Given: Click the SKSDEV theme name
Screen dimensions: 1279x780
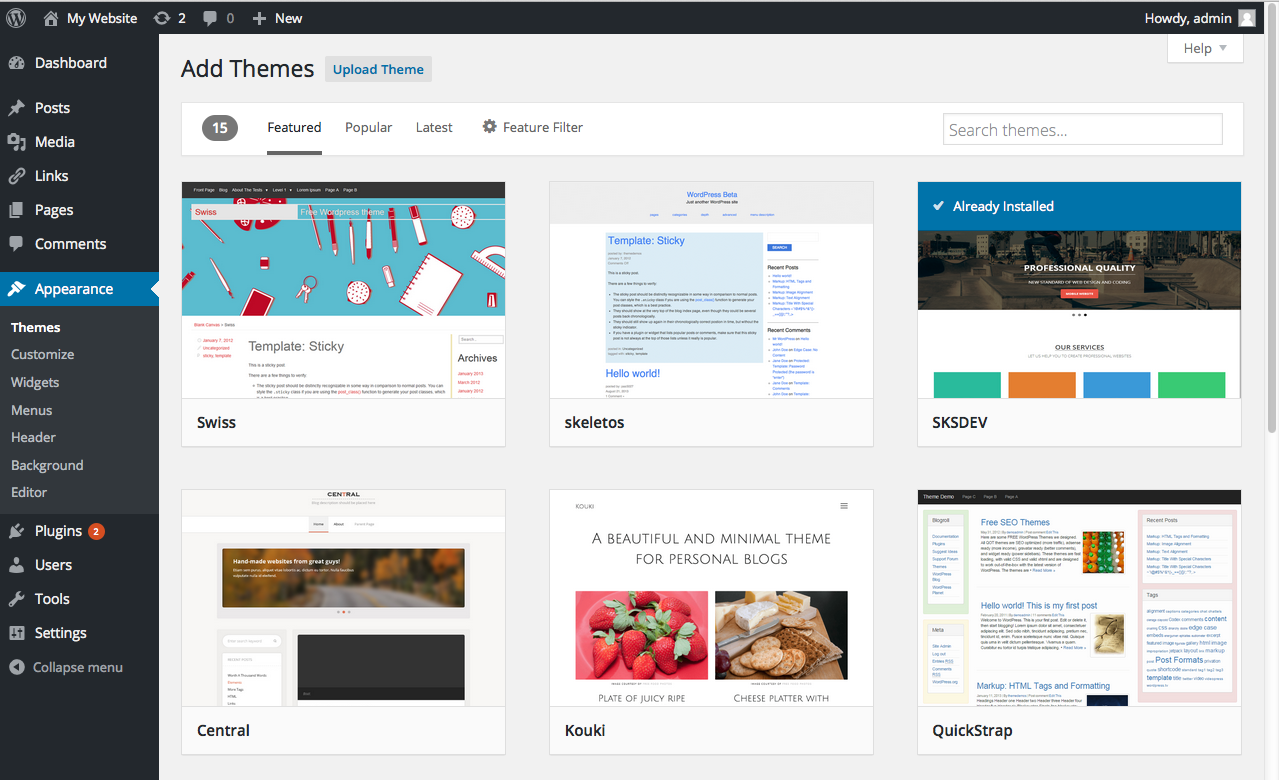Looking at the screenshot, I should coord(960,422).
